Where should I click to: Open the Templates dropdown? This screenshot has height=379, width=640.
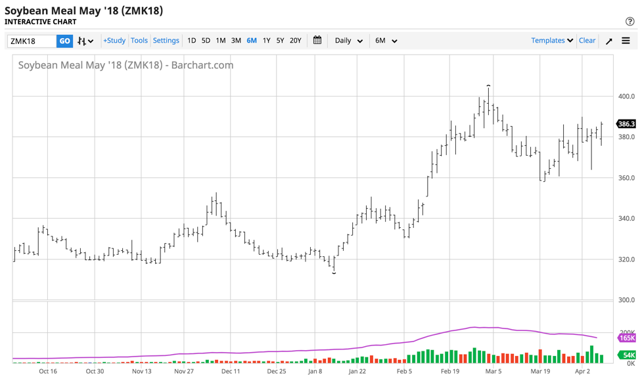pos(552,40)
